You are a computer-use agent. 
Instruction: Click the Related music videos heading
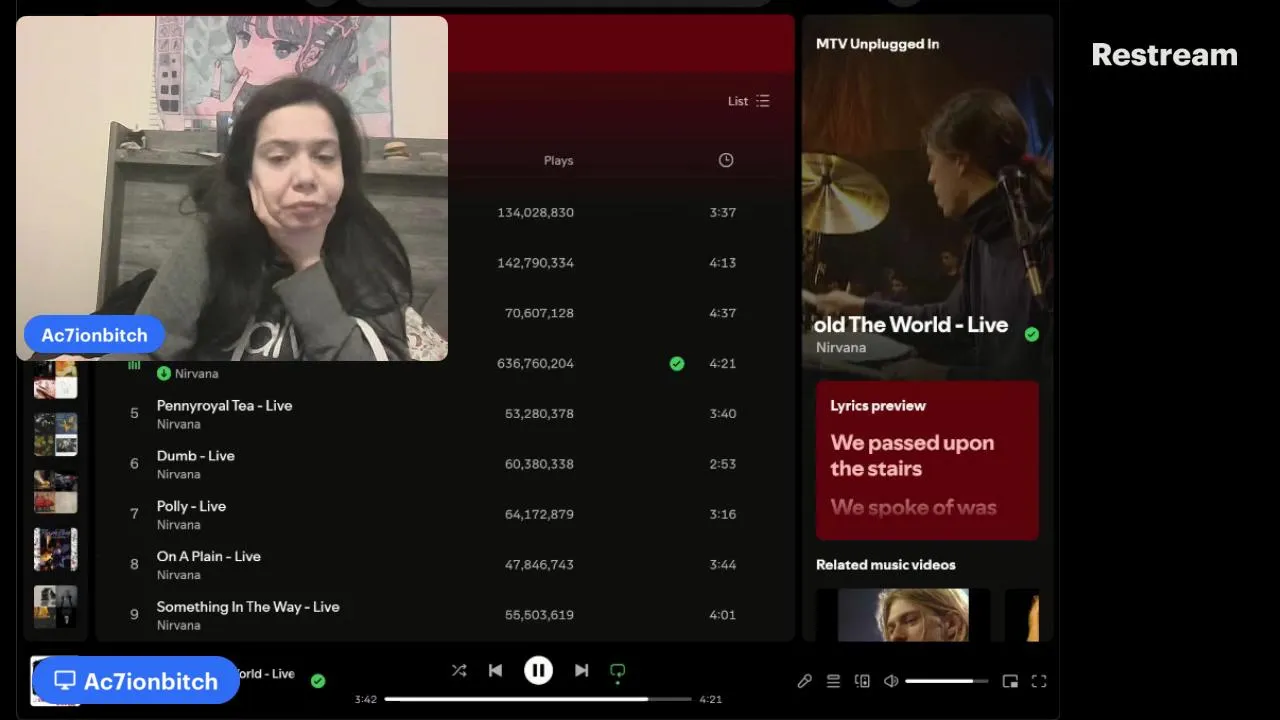(x=886, y=565)
